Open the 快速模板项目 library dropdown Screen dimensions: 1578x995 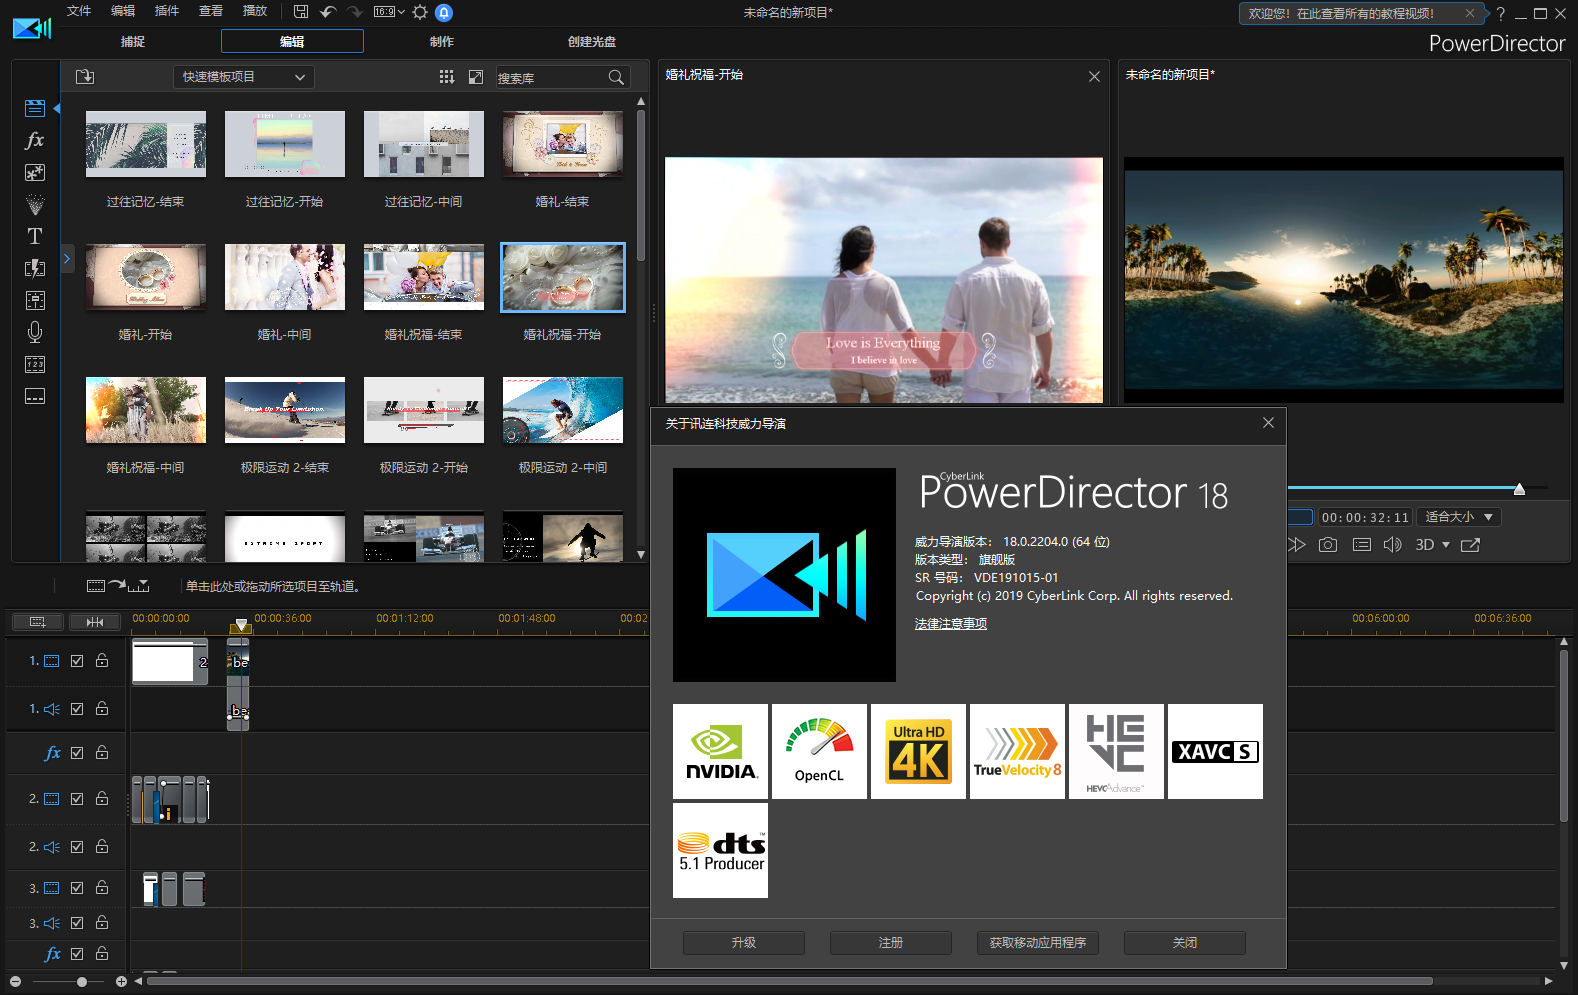[244, 77]
